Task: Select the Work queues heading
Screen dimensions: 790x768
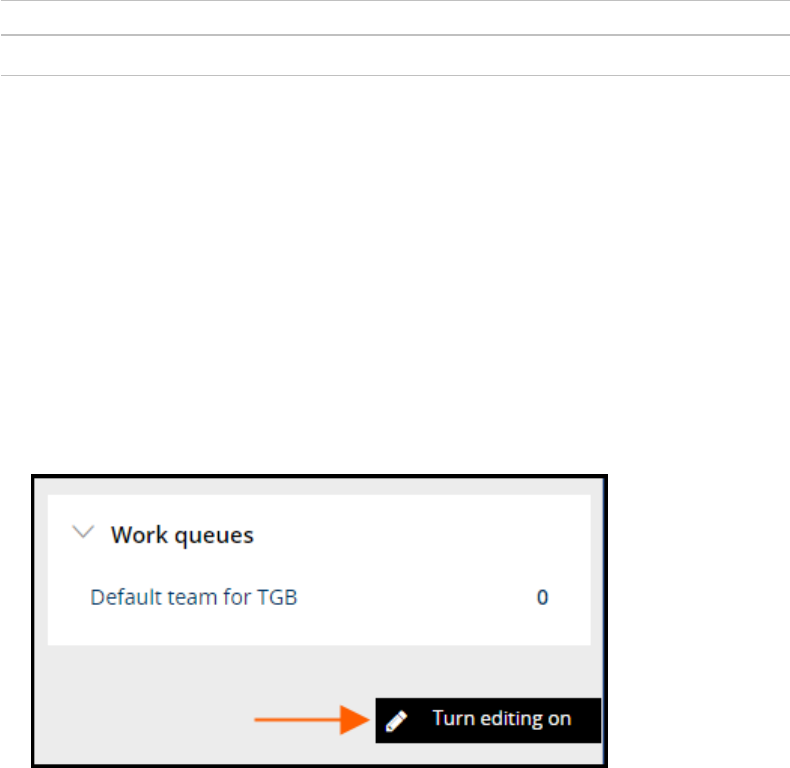Action: pos(182,535)
